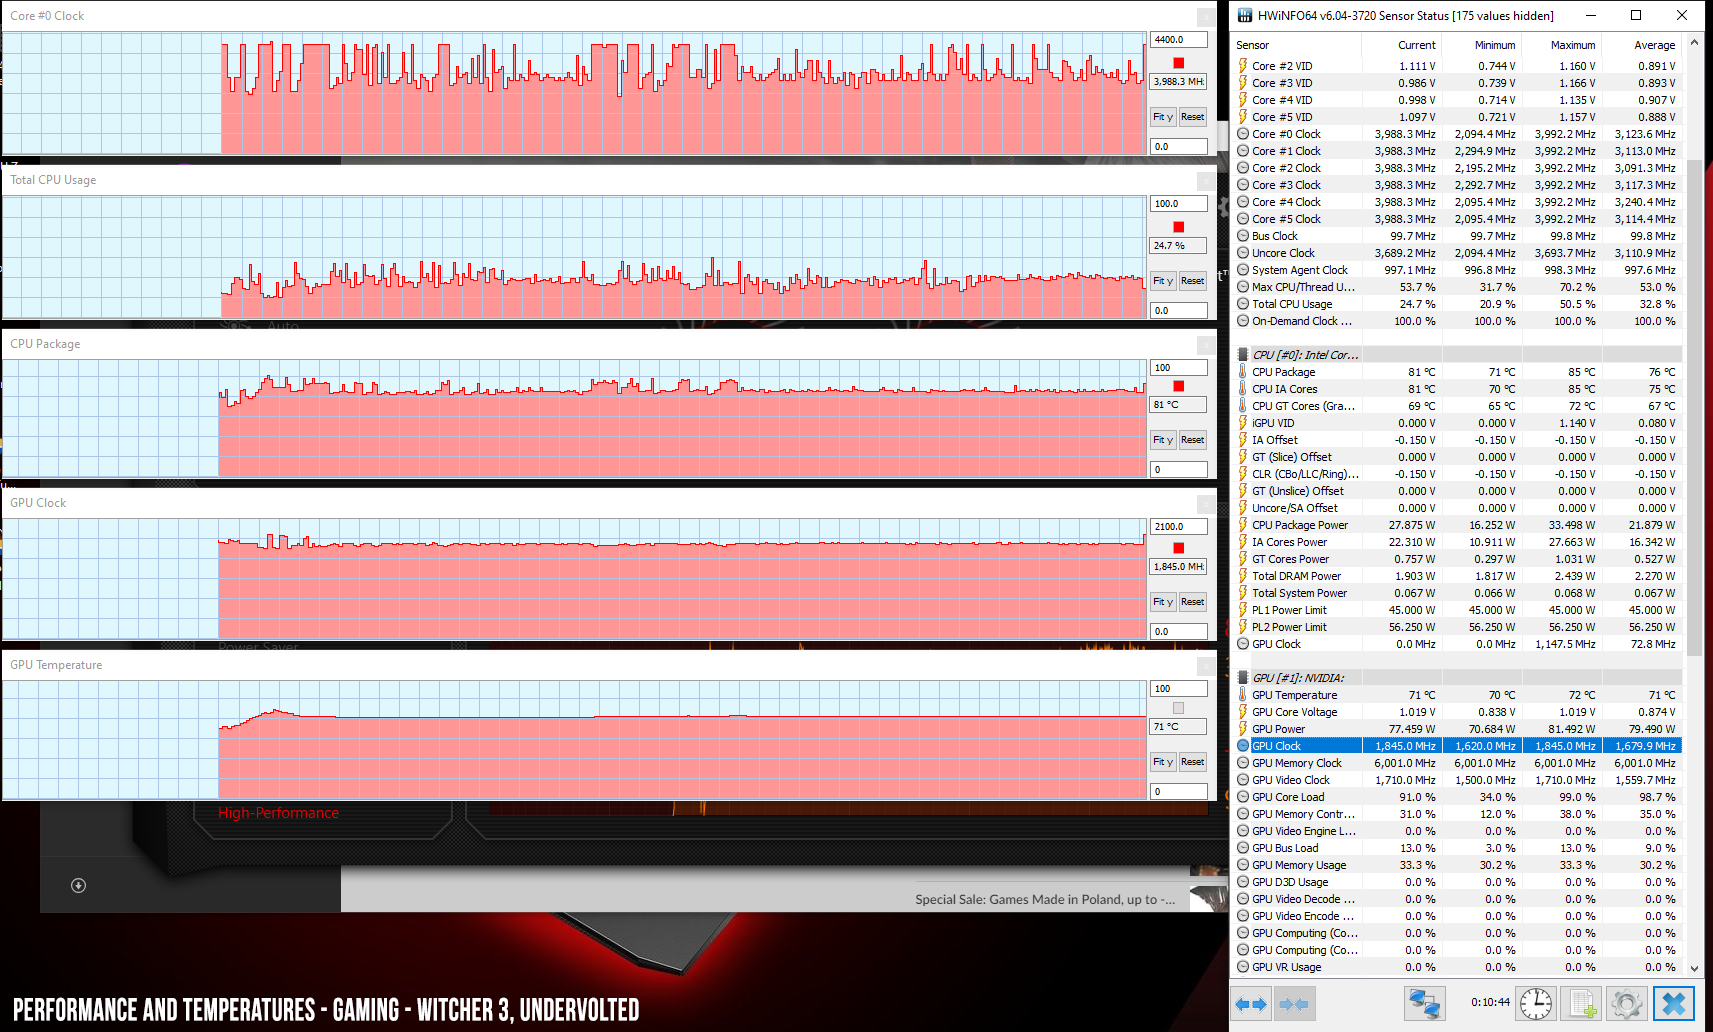
Task: Click the Average column header
Action: (x=1641, y=45)
